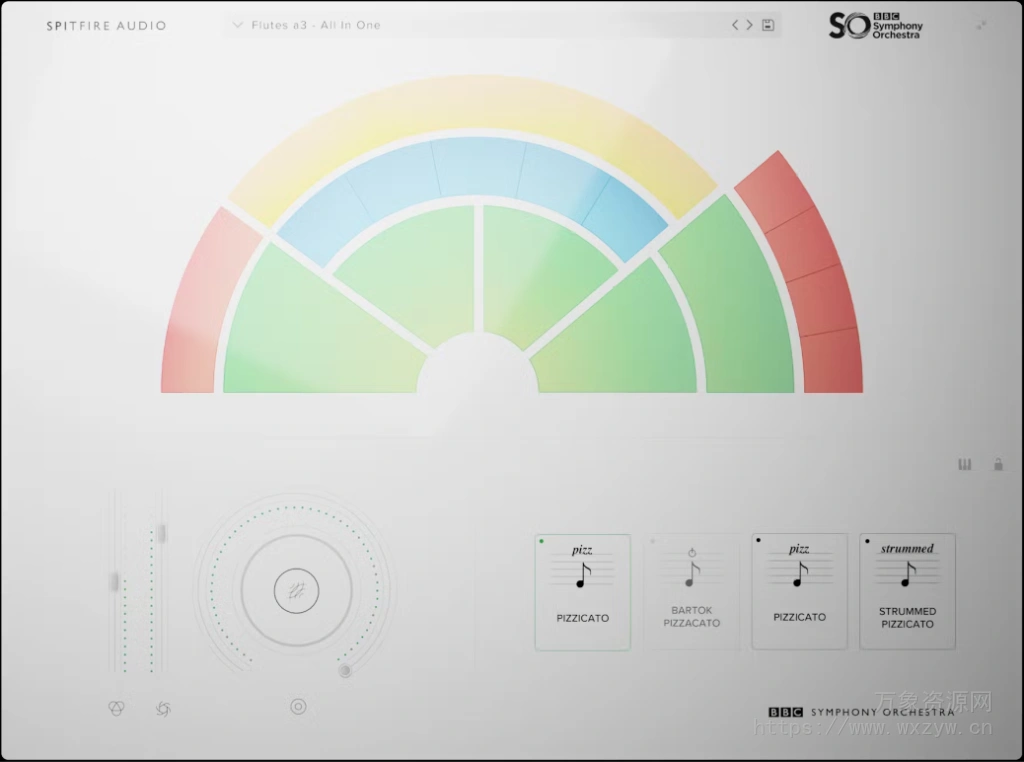Click the second Pizzicato articulation card
The height and width of the screenshot is (762, 1024).
click(x=799, y=591)
